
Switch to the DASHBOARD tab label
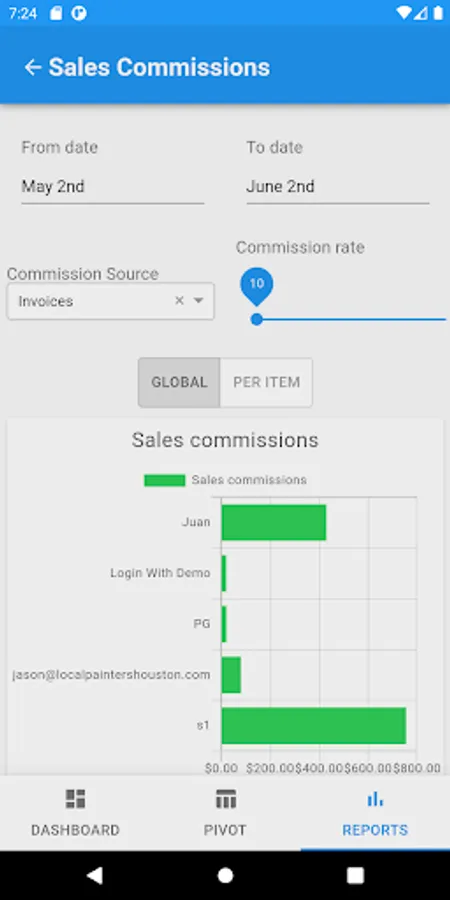tap(75, 830)
